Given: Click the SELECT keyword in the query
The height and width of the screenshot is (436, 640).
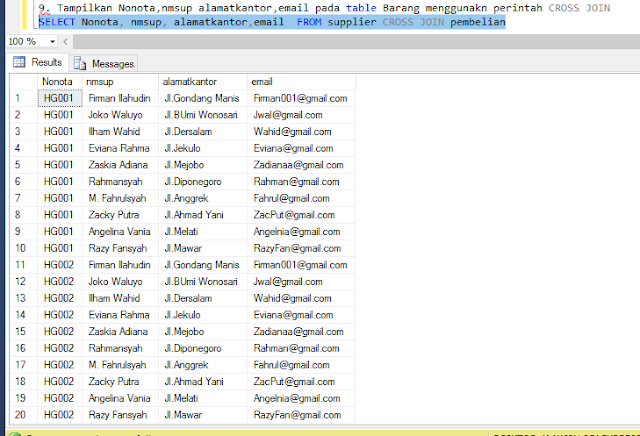Looking at the screenshot, I should click(57, 22).
